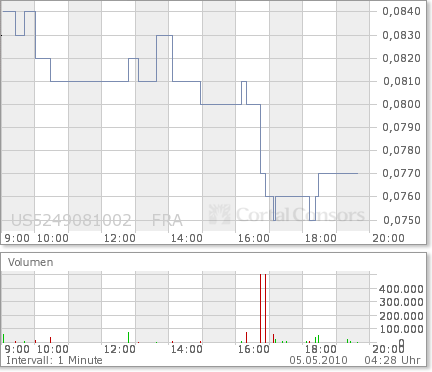This screenshot has width=432, height=372.
Task: Click the 0,0760 price axis label
Action: click(x=401, y=196)
